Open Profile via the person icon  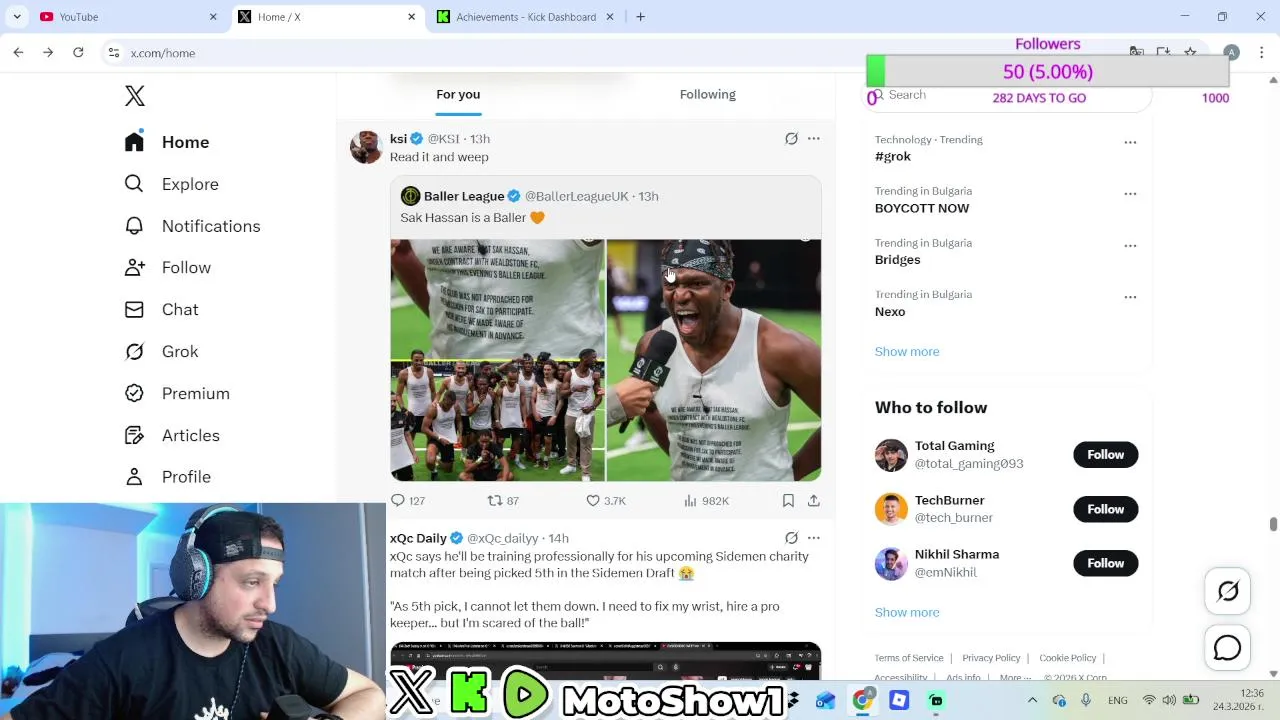coord(134,477)
